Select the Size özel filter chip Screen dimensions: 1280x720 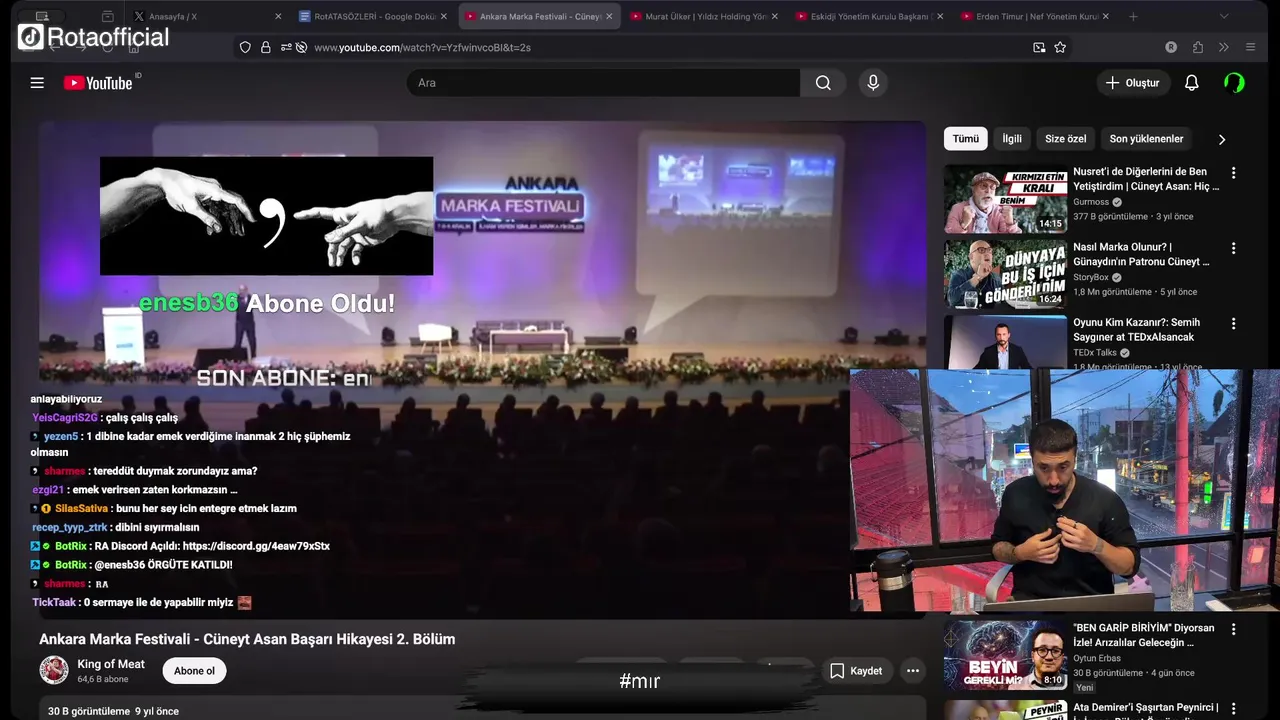(1065, 139)
